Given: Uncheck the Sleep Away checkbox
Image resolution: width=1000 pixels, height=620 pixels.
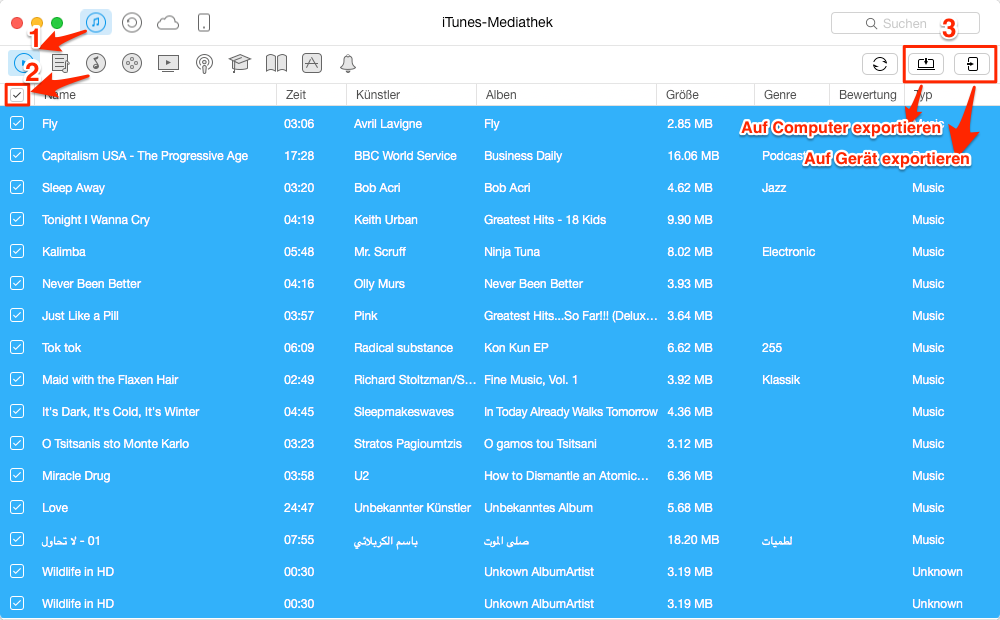Looking at the screenshot, I should pos(17,187).
